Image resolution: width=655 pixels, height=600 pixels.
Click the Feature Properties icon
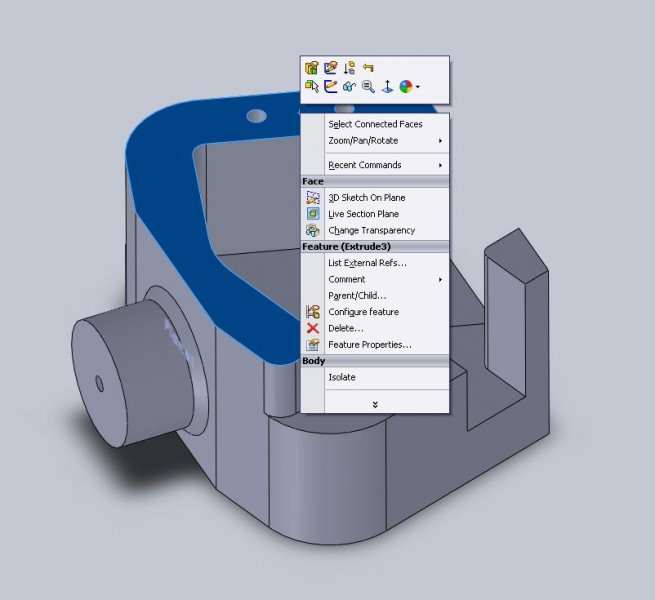pyautogui.click(x=312, y=345)
